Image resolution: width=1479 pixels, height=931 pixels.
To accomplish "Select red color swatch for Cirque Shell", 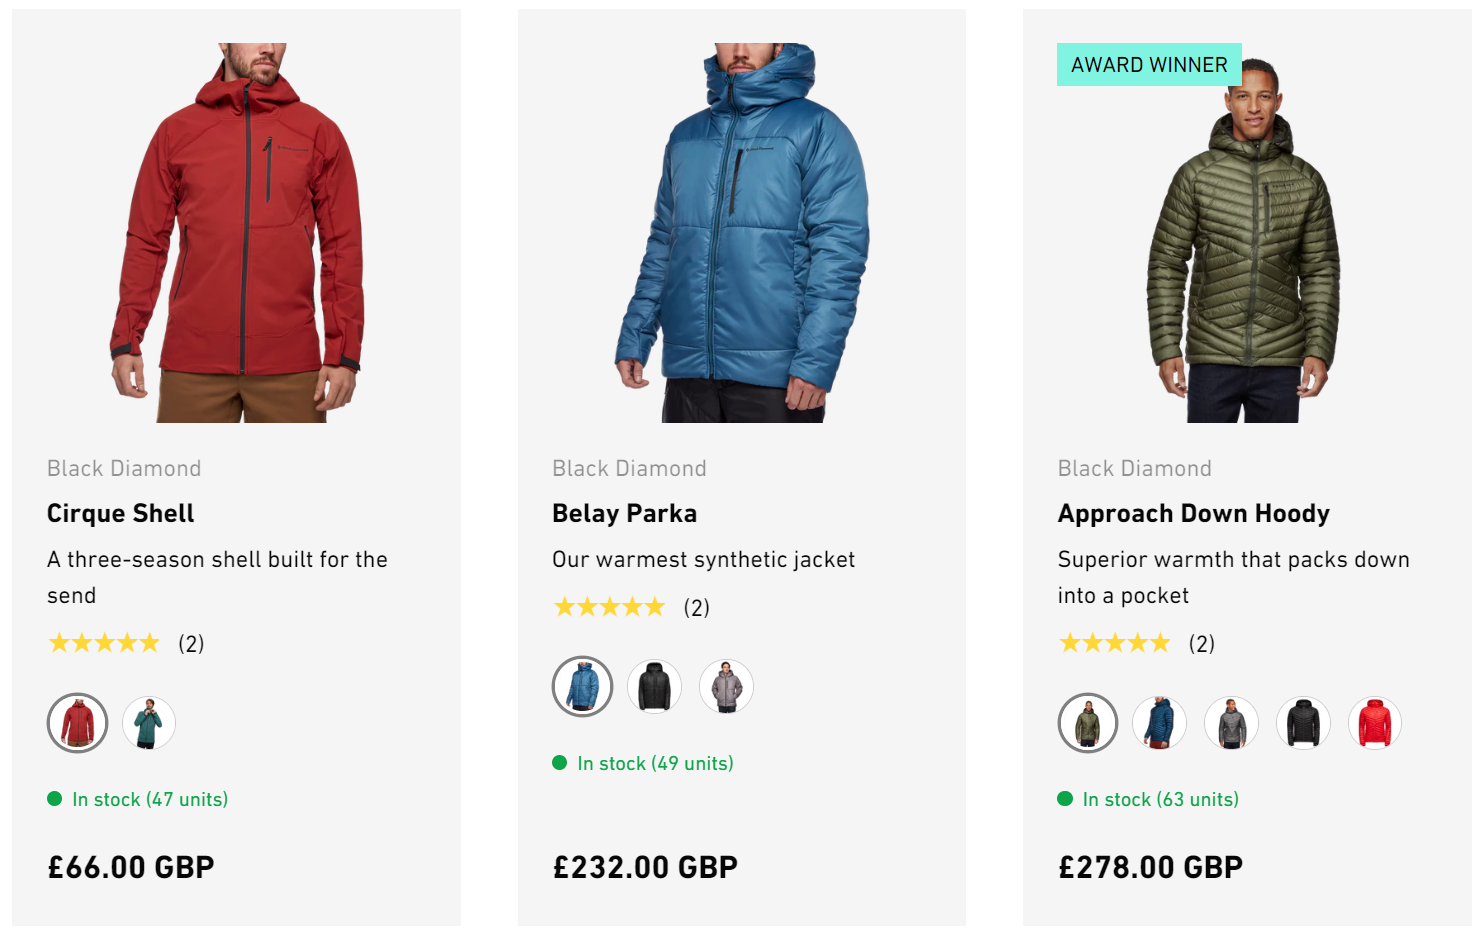I will 78,723.
